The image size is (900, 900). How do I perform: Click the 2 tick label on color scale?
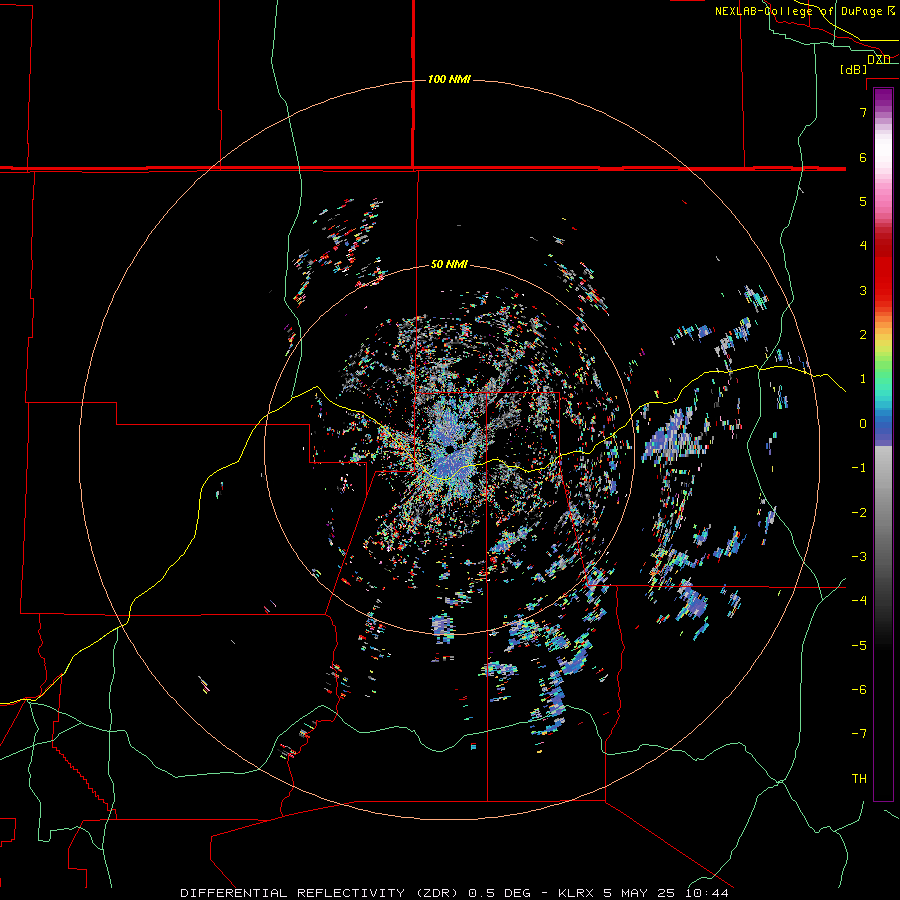[x=863, y=335]
